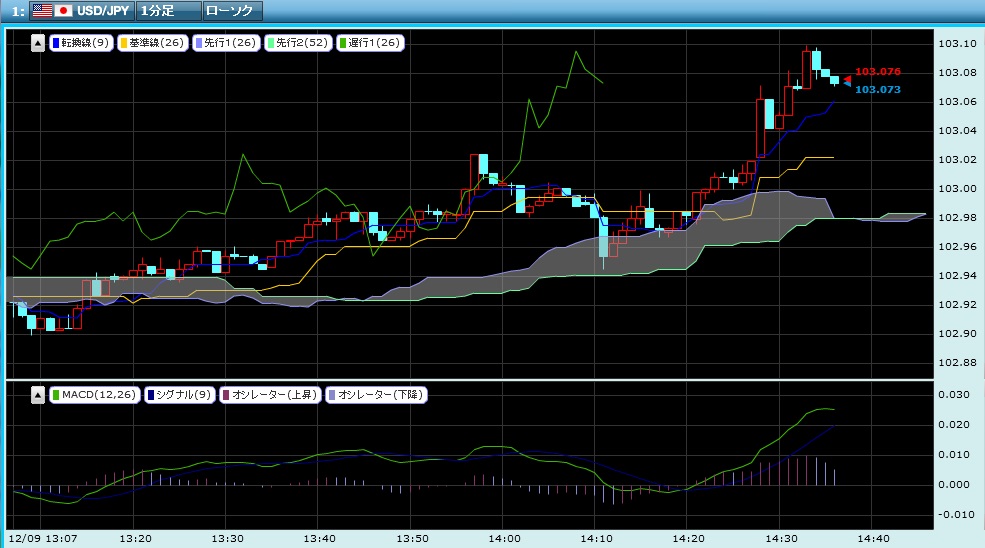
Task: Click the 14:30 time axis label
Action: point(781,539)
